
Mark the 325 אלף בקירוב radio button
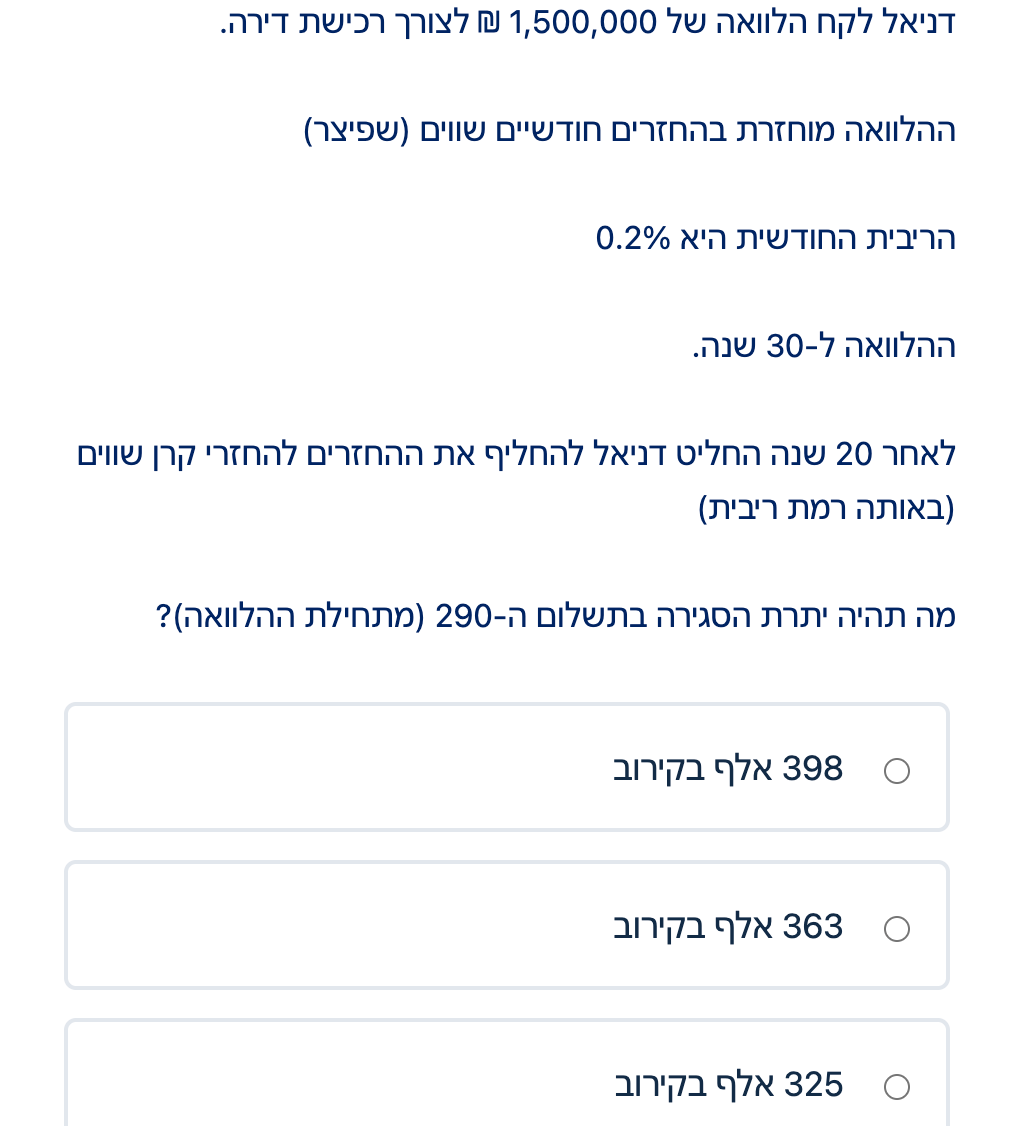point(897,1086)
